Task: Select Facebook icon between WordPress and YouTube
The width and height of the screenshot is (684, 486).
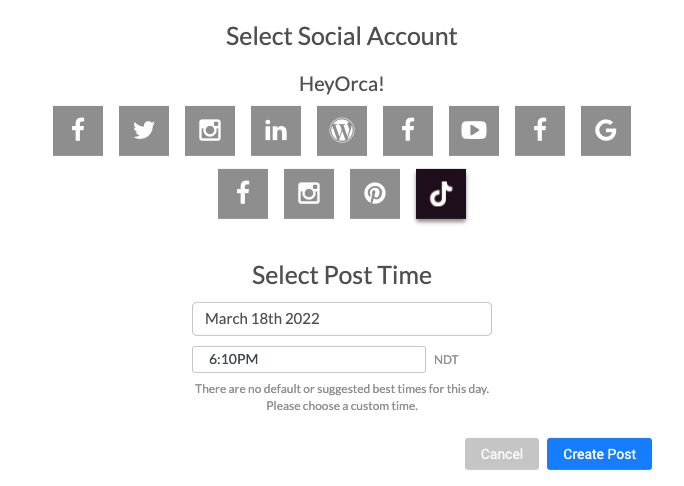Action: (x=408, y=131)
